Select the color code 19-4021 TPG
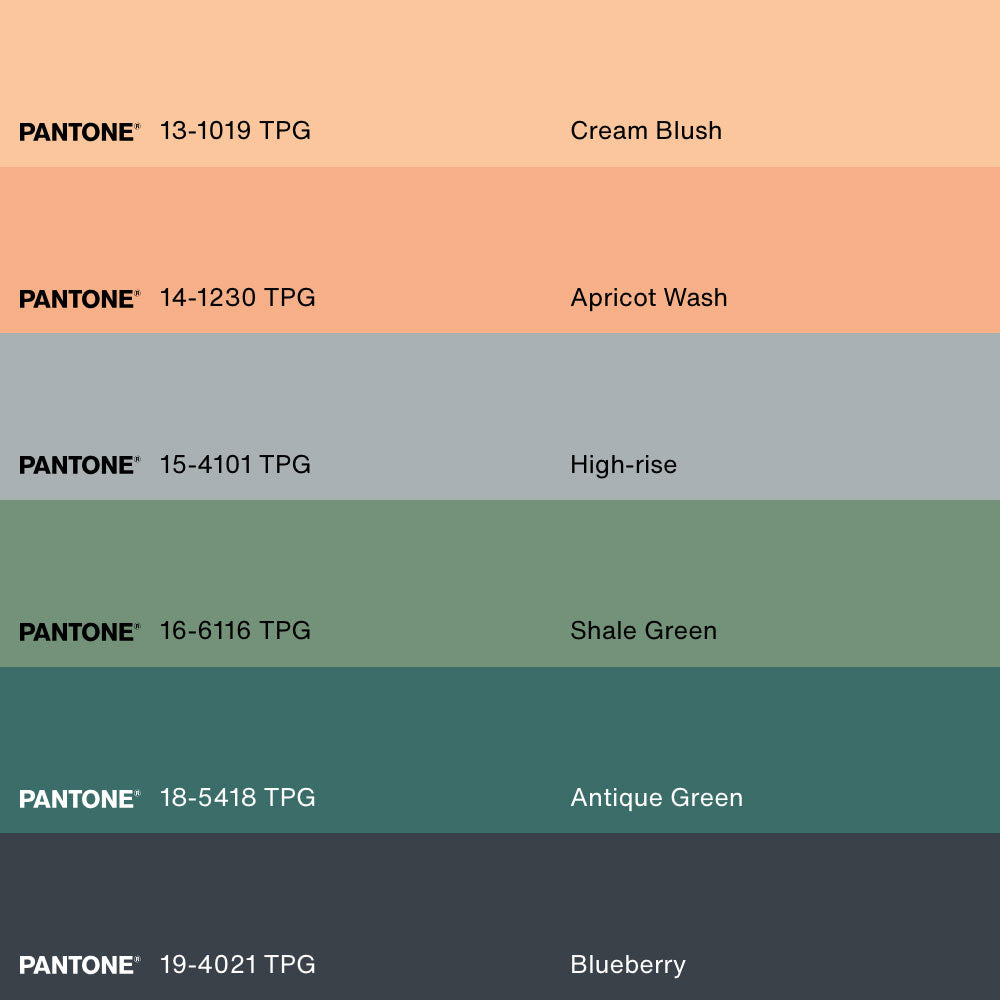The image size is (1000, 1000). tap(237, 965)
